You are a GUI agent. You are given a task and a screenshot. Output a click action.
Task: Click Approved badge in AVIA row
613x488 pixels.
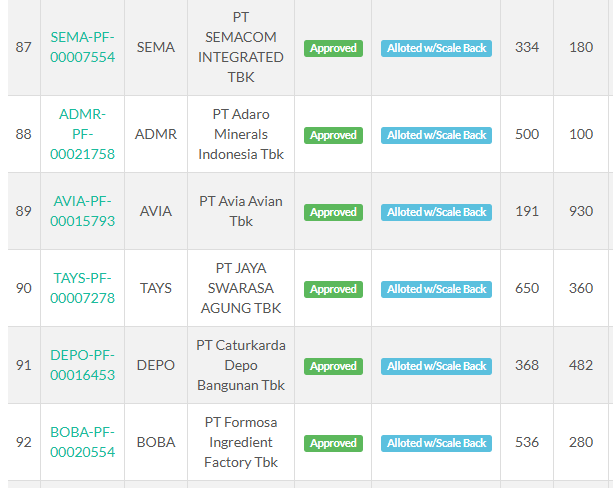333,212
